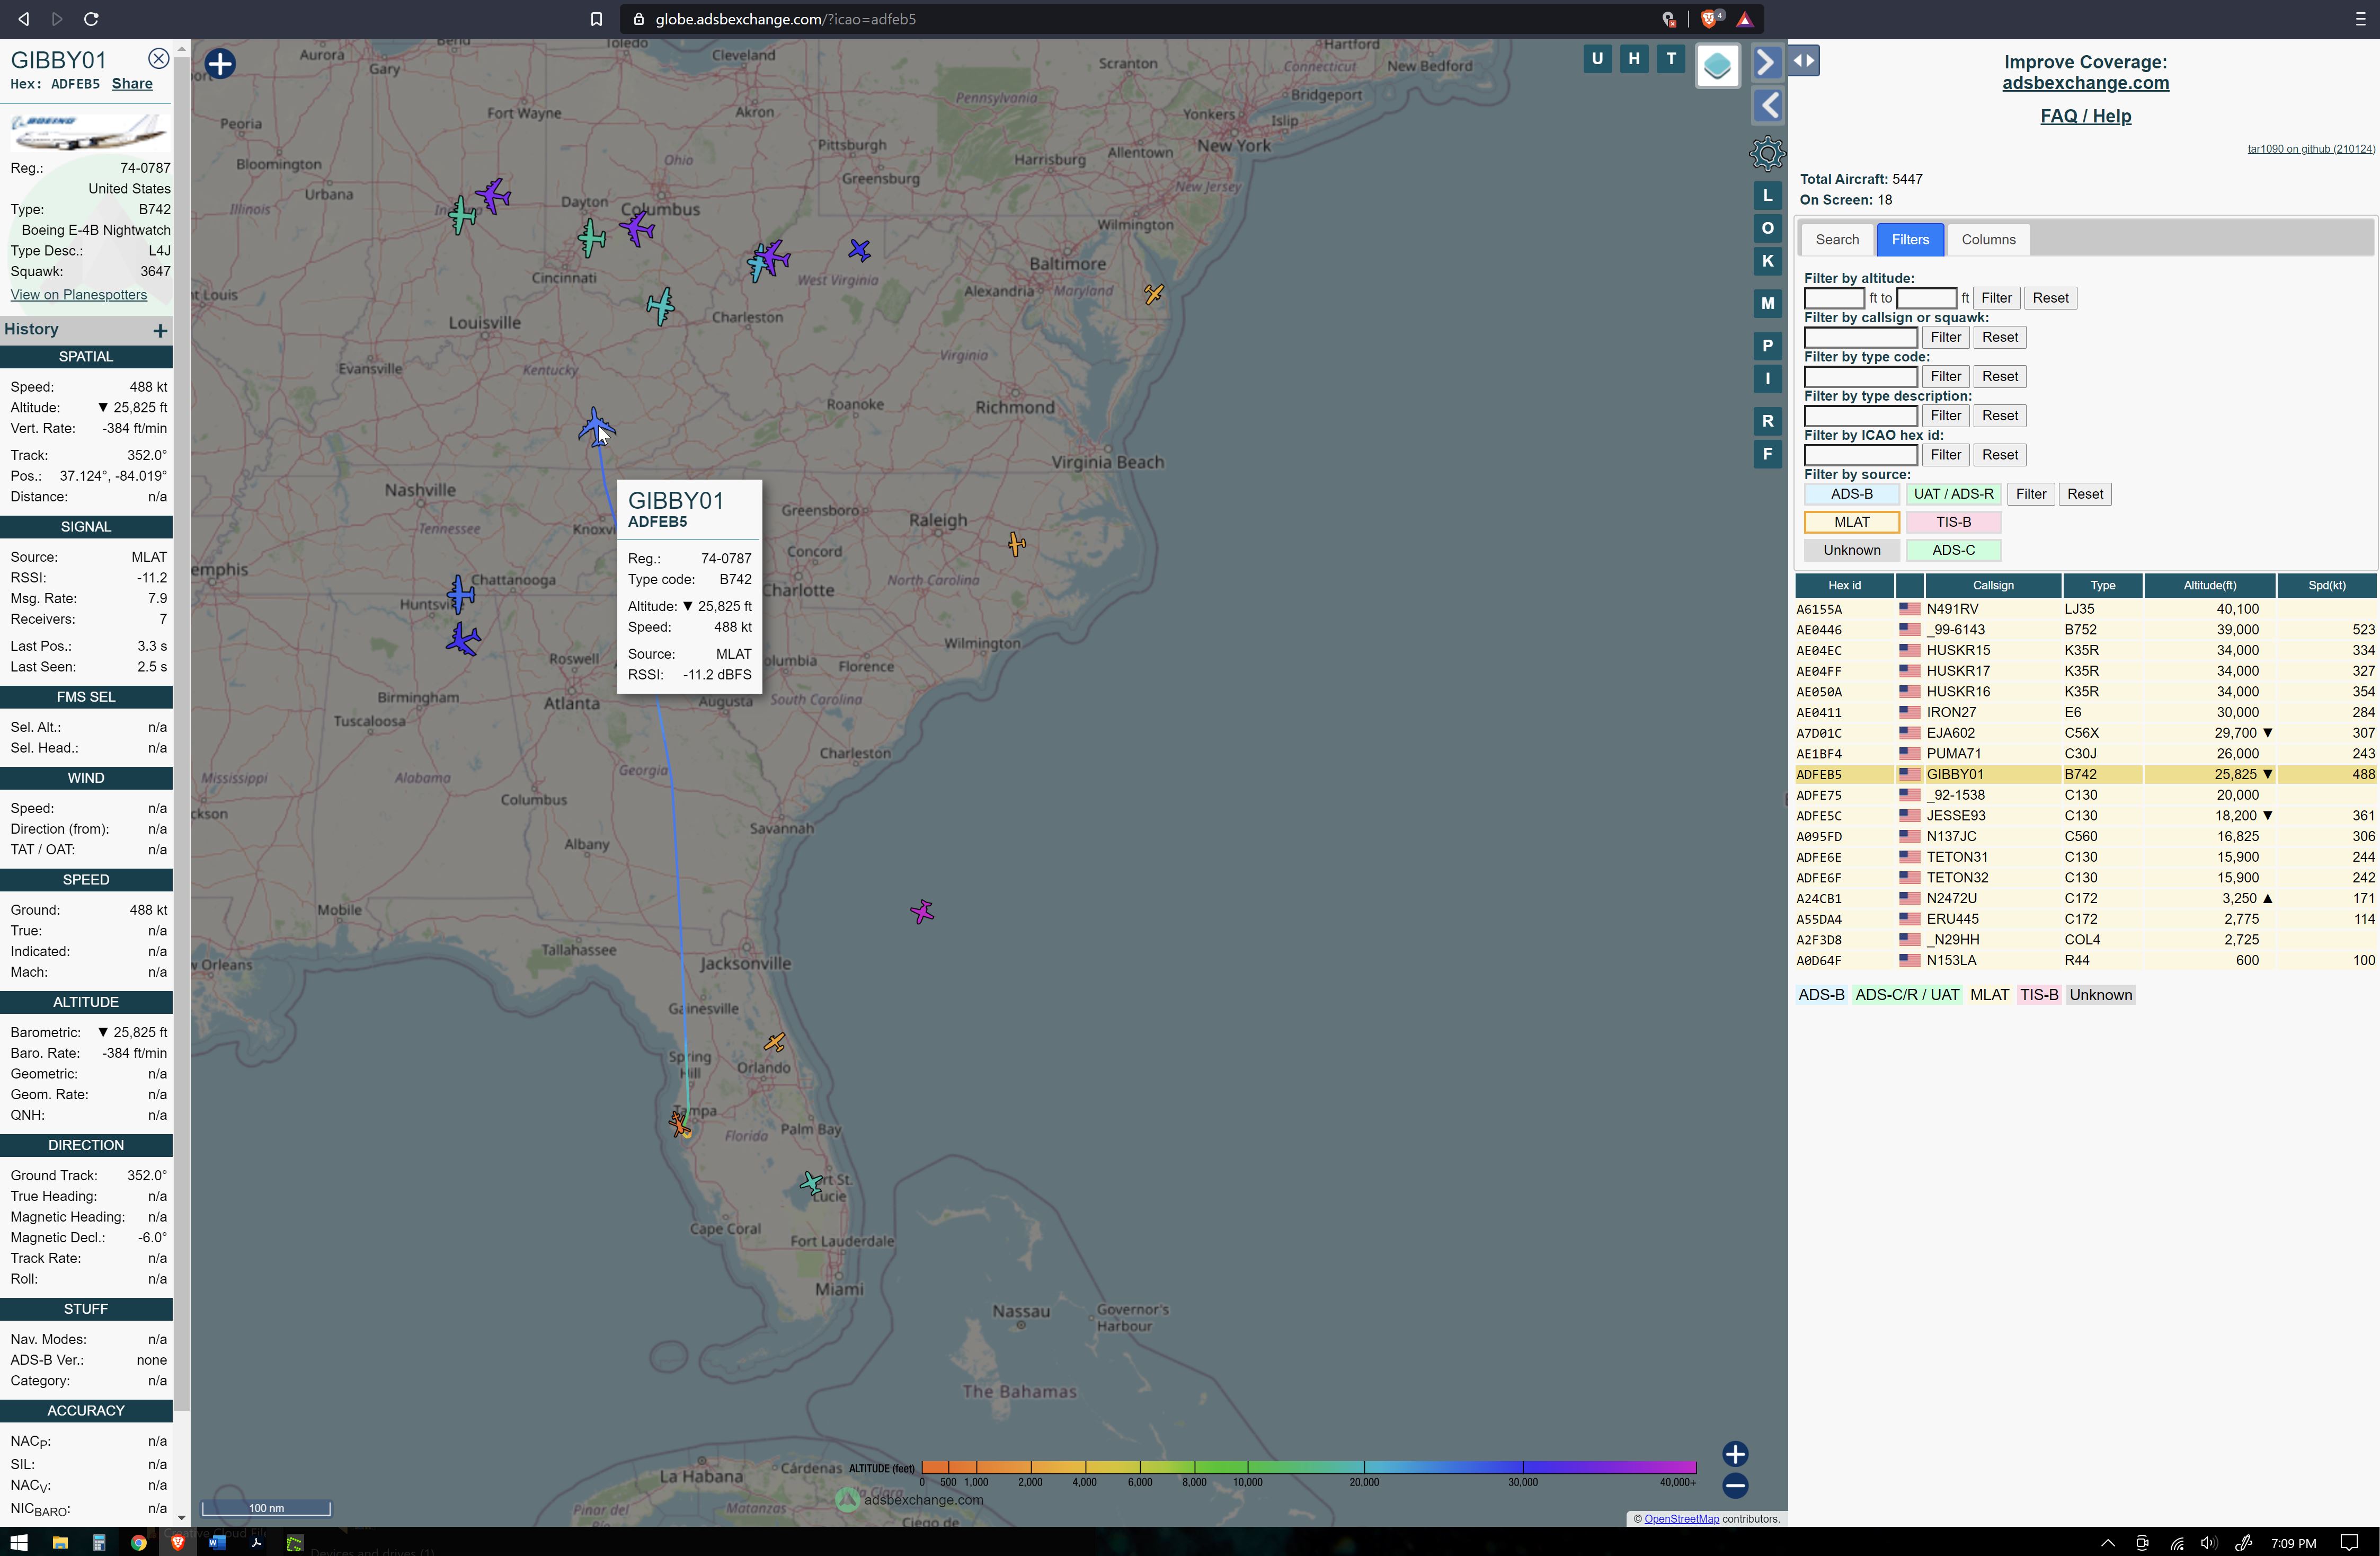Image resolution: width=2380 pixels, height=1556 pixels.
Task: Click the orange aircraft icon near Raleigh
Action: pyautogui.click(x=1016, y=544)
